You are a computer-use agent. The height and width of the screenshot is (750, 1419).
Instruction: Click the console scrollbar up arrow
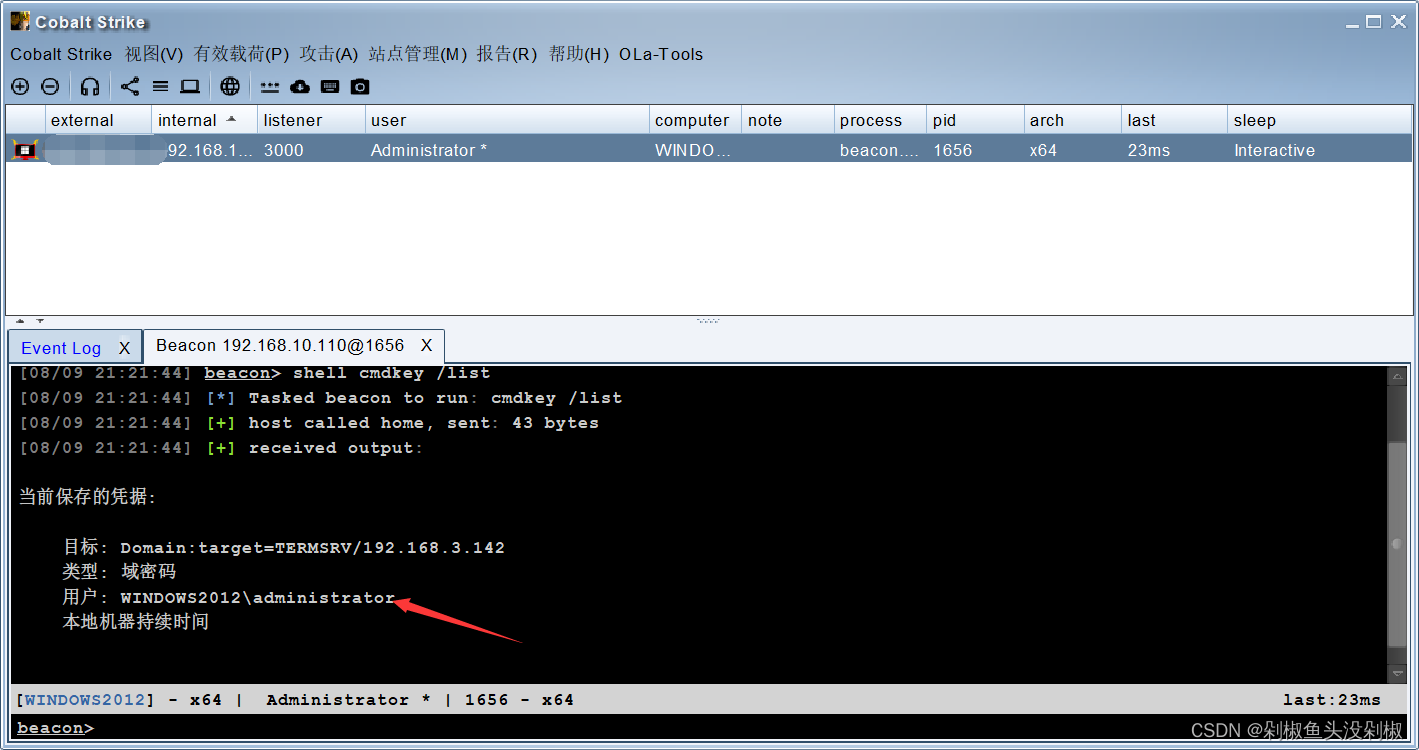tap(1397, 376)
